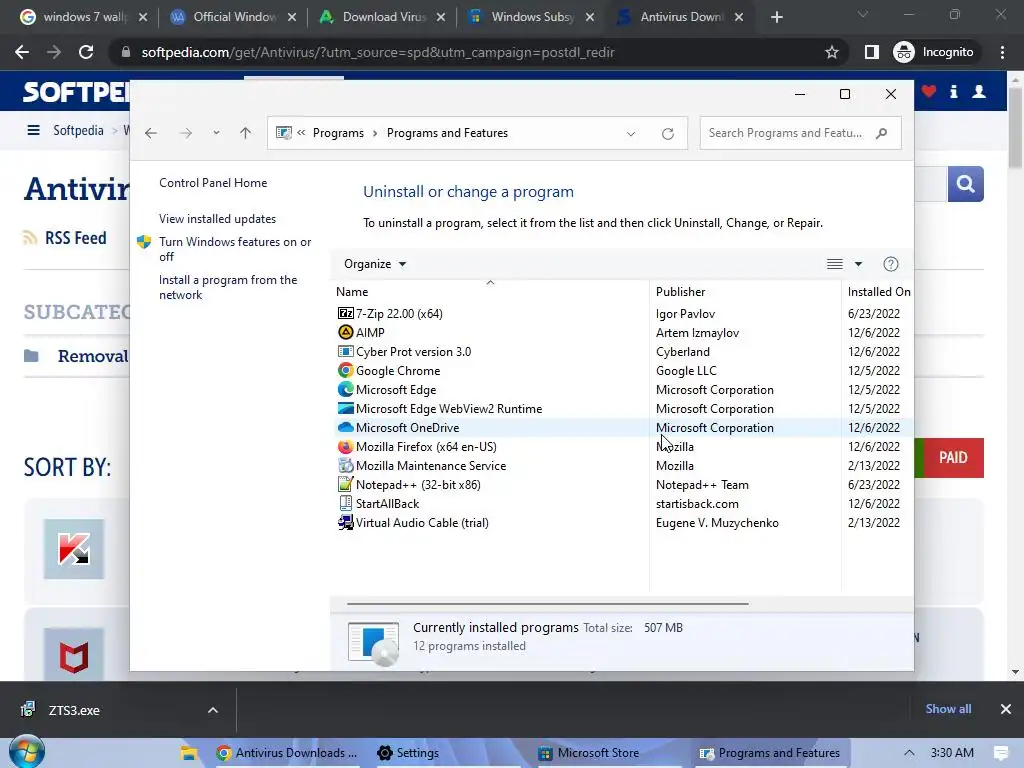Switch to Official Windows tab
The width and height of the screenshot is (1024, 768).
click(x=233, y=17)
